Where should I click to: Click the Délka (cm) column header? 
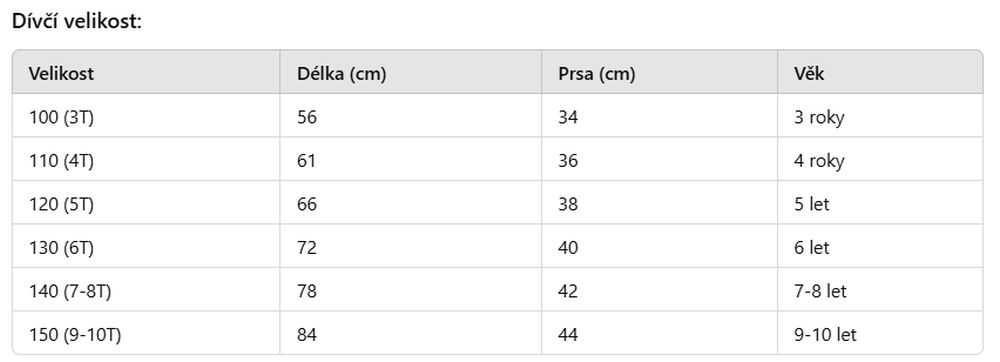pyautogui.click(x=342, y=74)
